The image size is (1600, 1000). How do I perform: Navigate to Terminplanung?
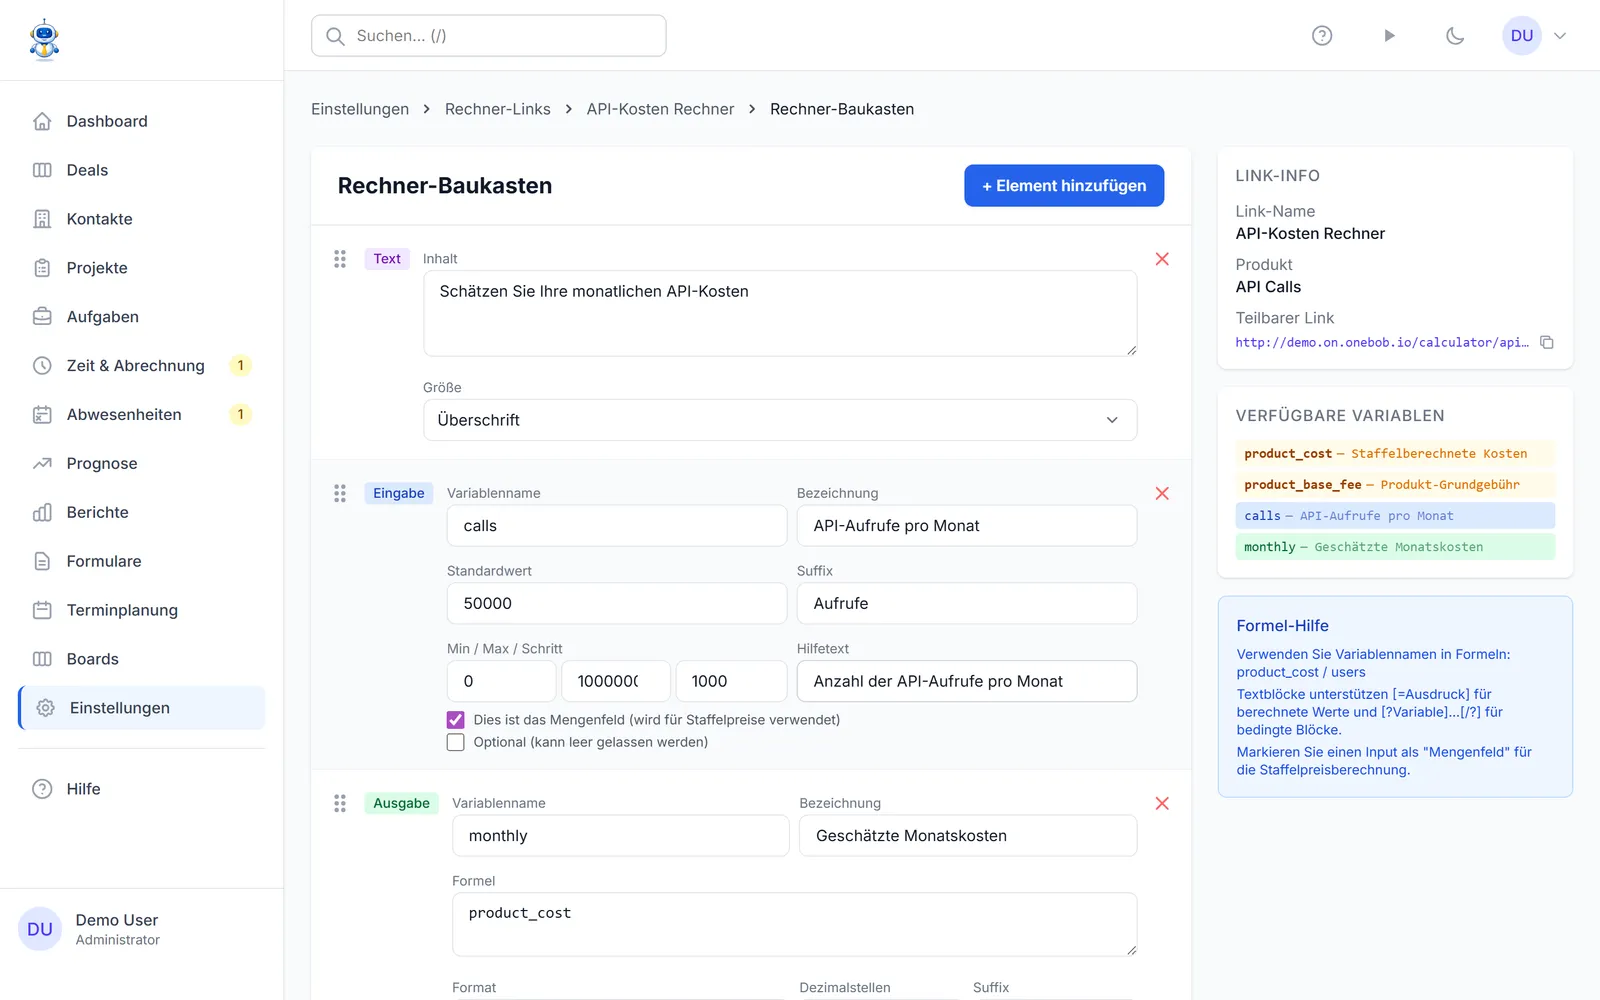(x=142, y=611)
